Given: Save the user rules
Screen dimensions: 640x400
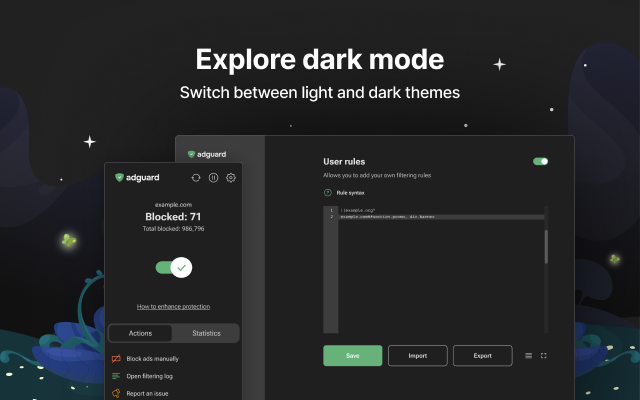Looking at the screenshot, I should (x=353, y=356).
